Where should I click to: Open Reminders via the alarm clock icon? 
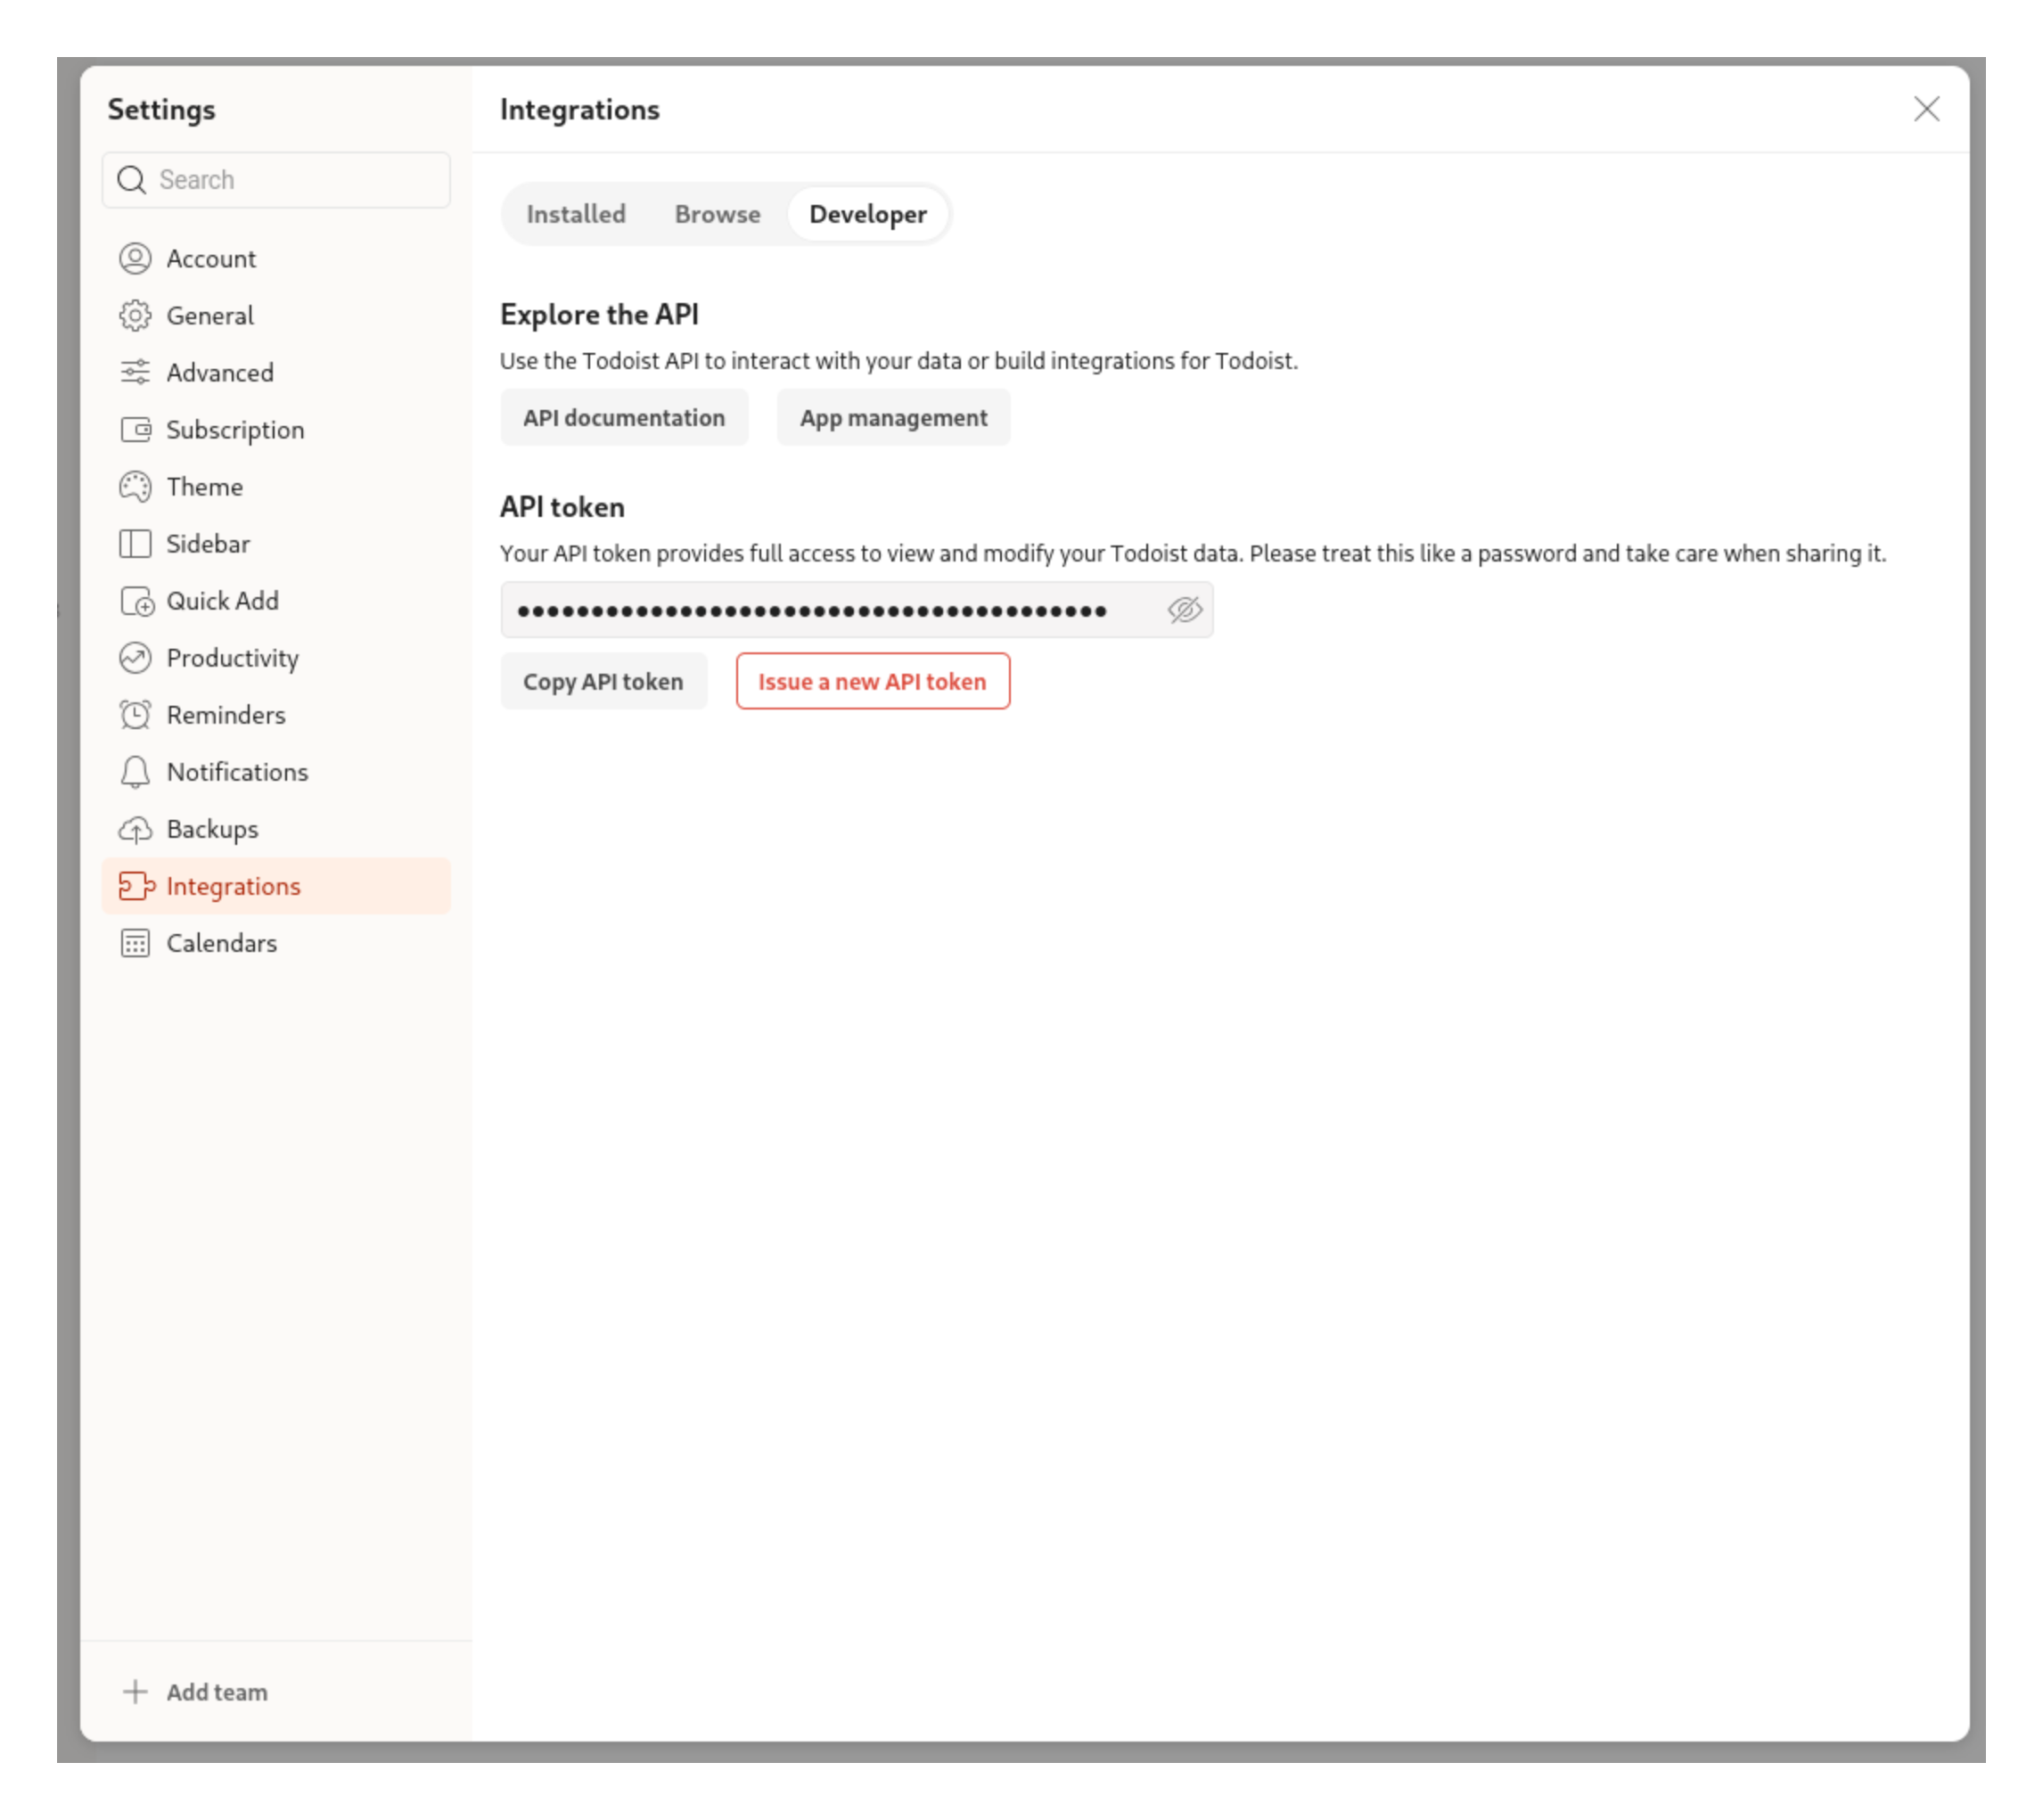[137, 714]
